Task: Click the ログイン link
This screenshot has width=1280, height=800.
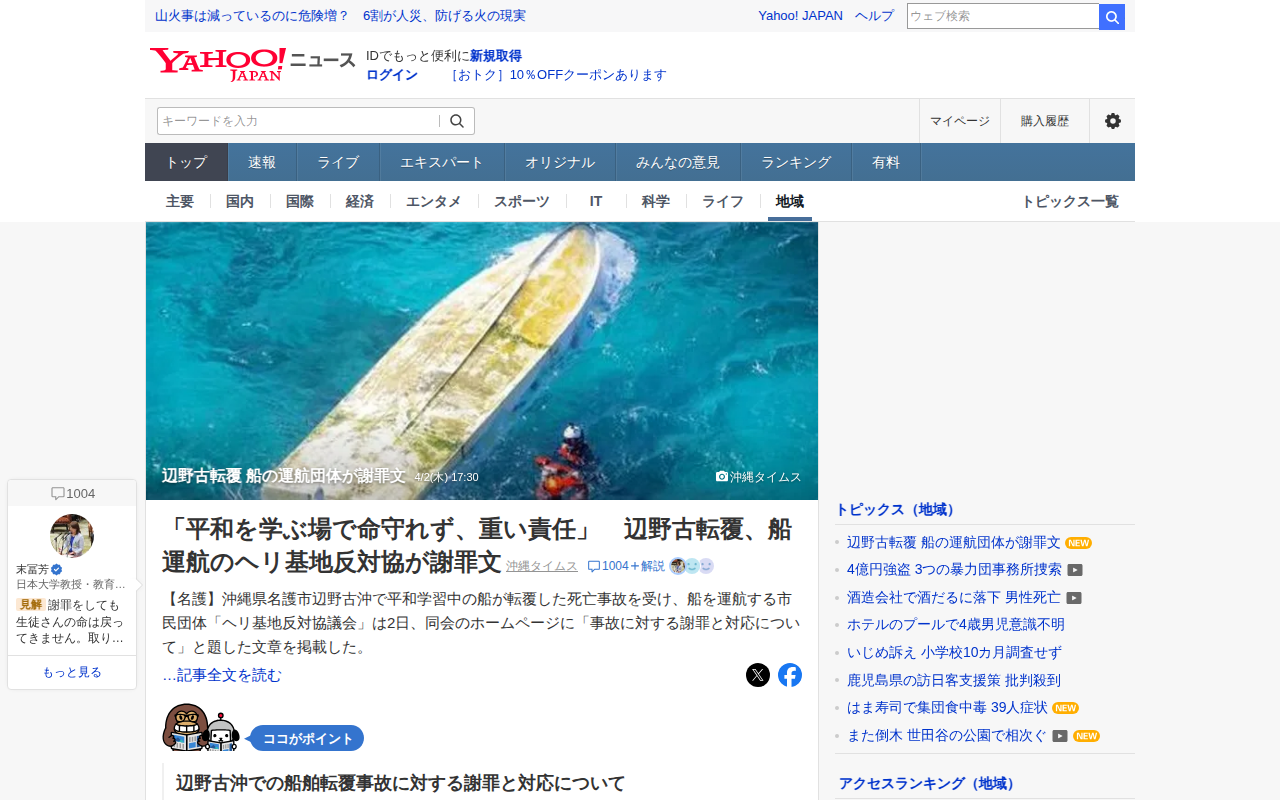Action: (x=392, y=75)
